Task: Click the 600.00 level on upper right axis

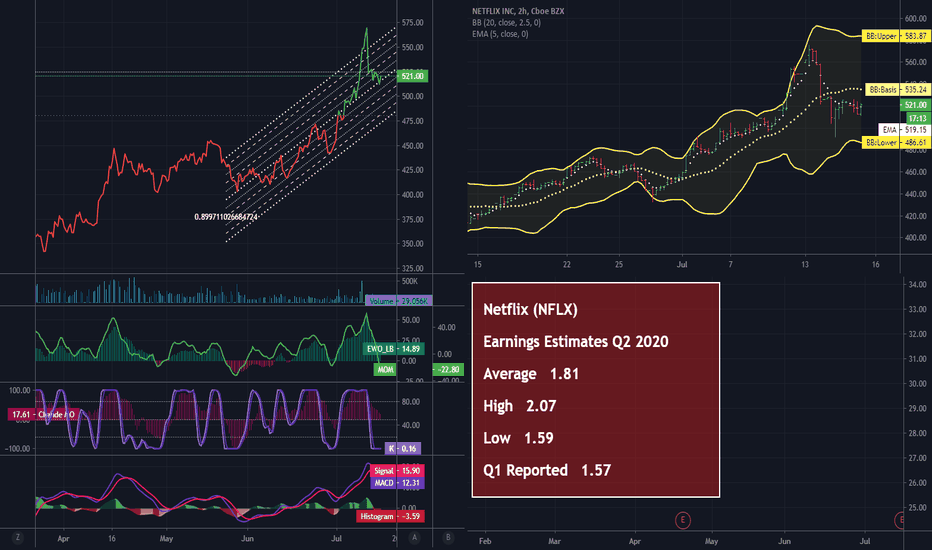Action: [916, 18]
